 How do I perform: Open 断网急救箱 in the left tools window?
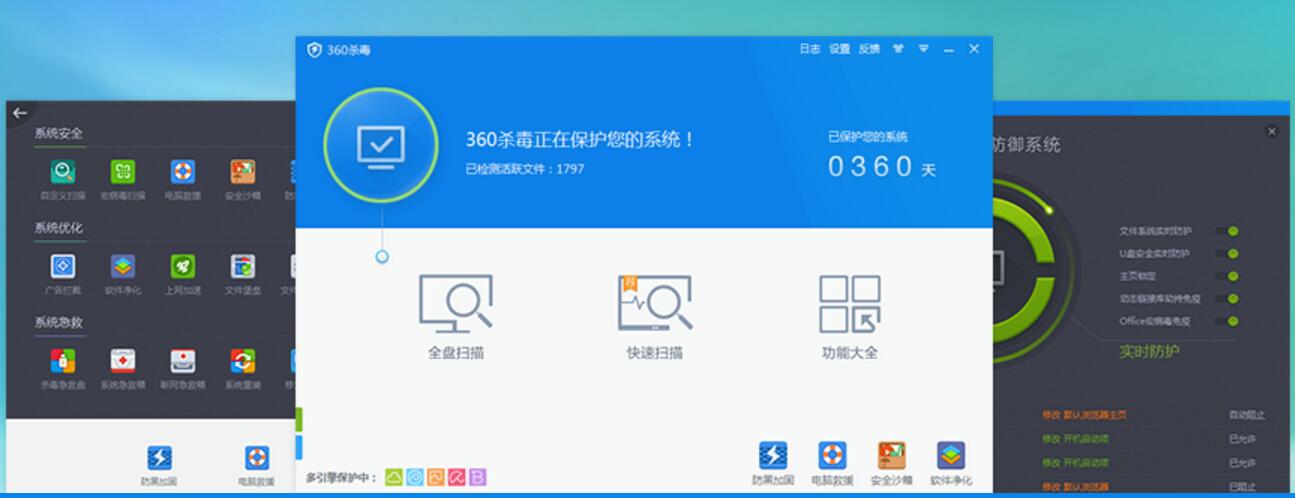click(x=182, y=368)
